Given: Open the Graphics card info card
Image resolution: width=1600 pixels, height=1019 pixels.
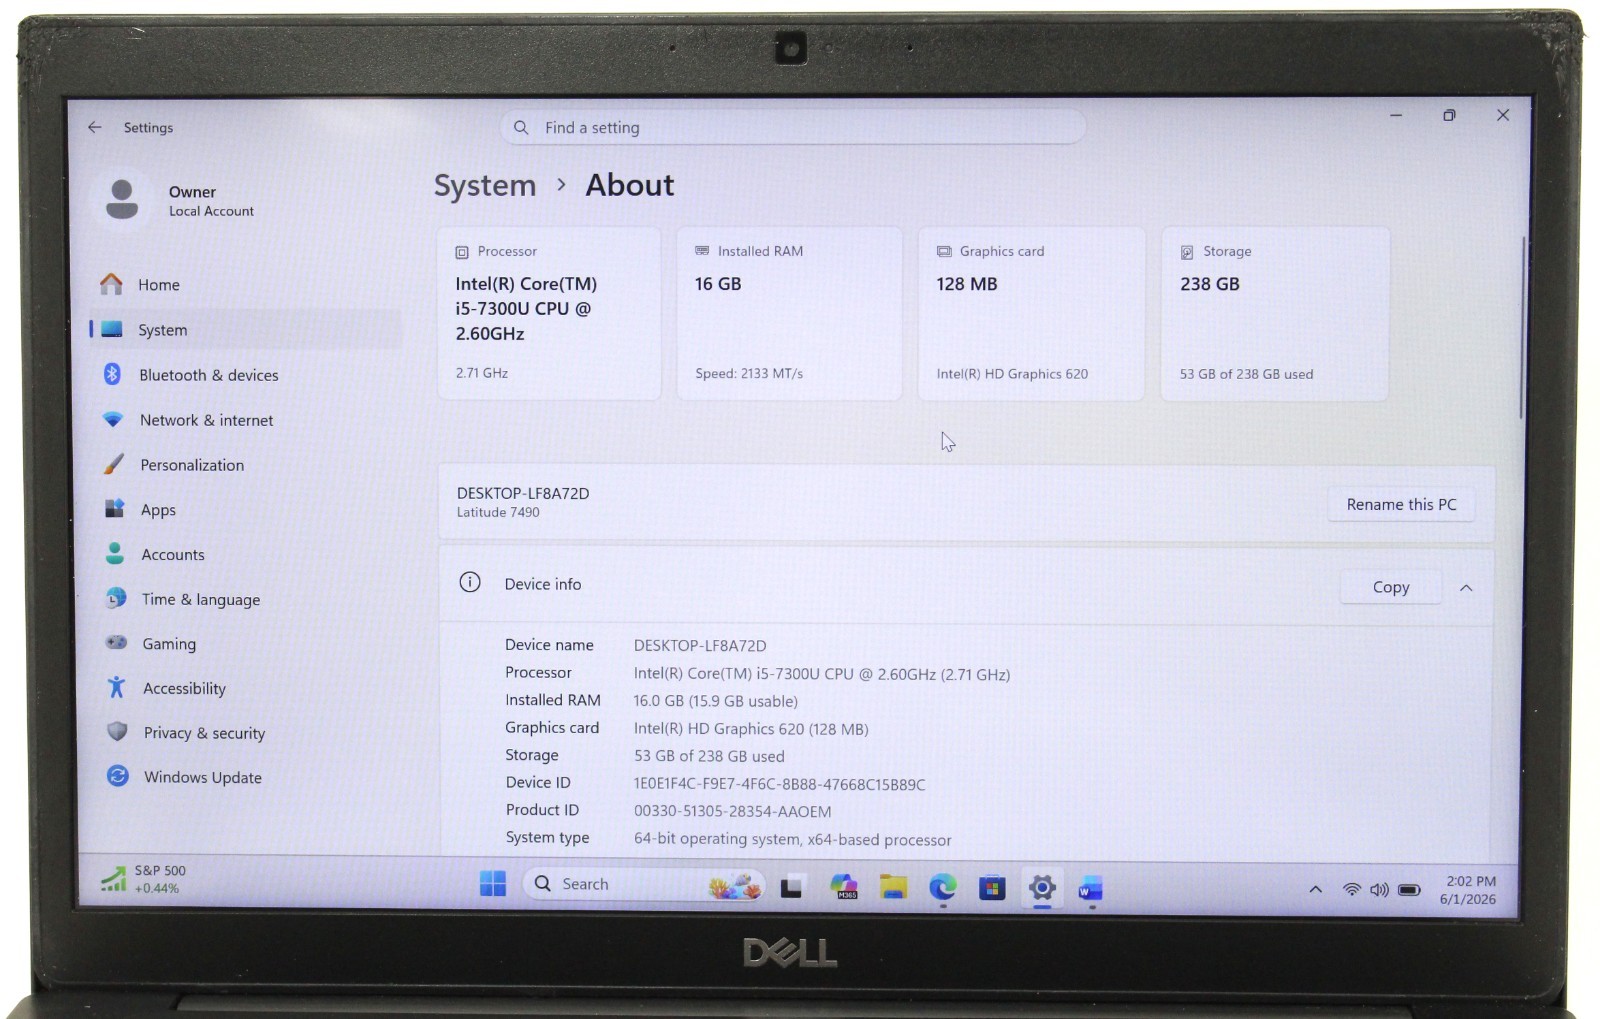Looking at the screenshot, I should [x=1031, y=314].
